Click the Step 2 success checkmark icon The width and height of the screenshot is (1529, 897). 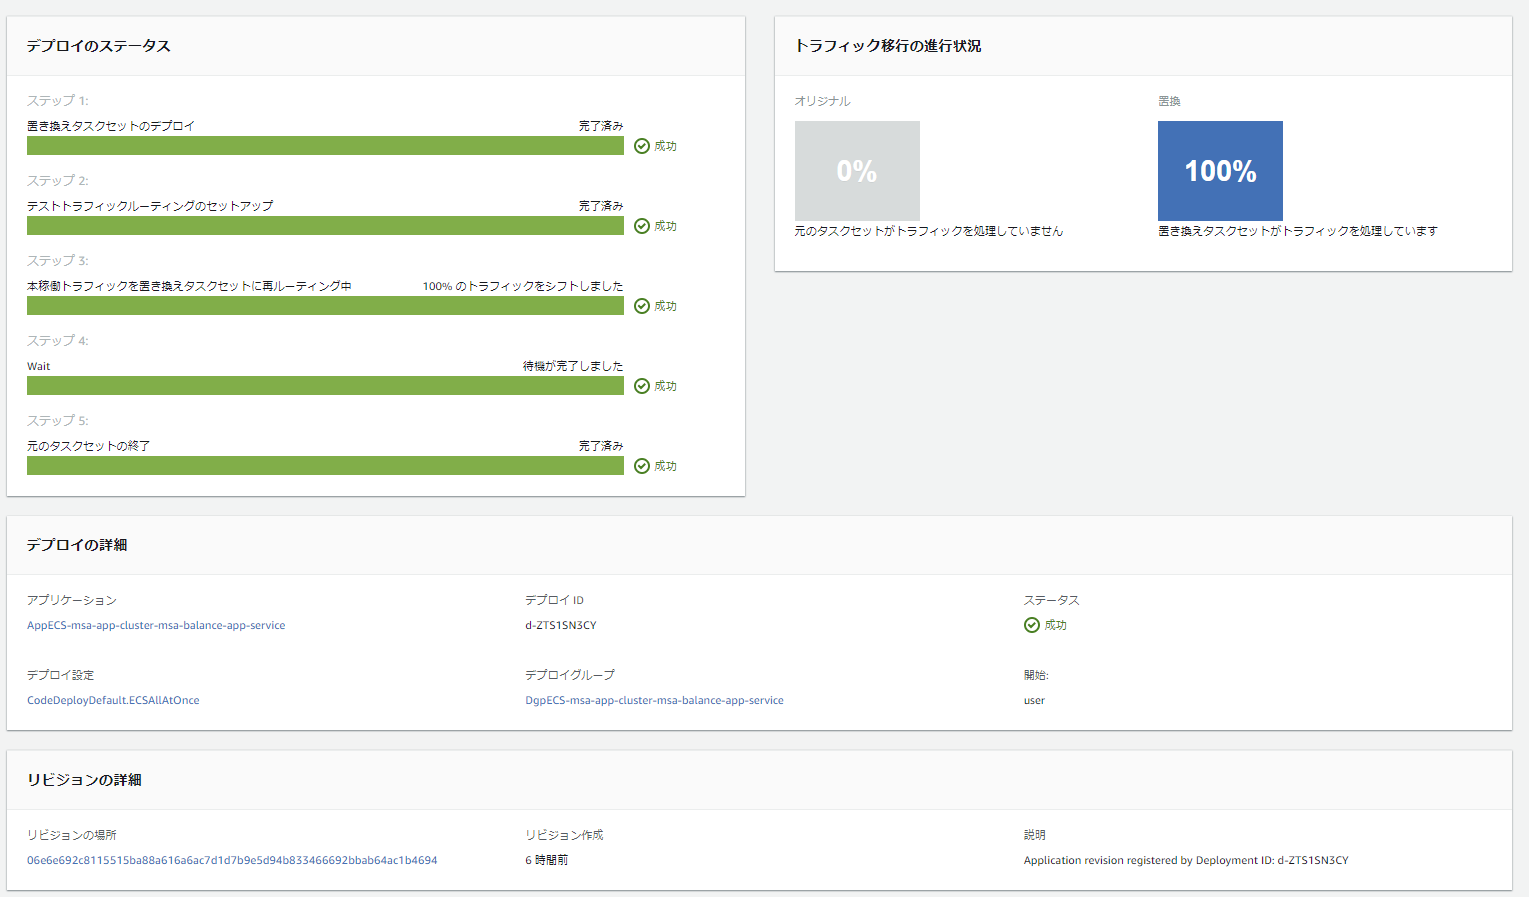[x=642, y=226]
